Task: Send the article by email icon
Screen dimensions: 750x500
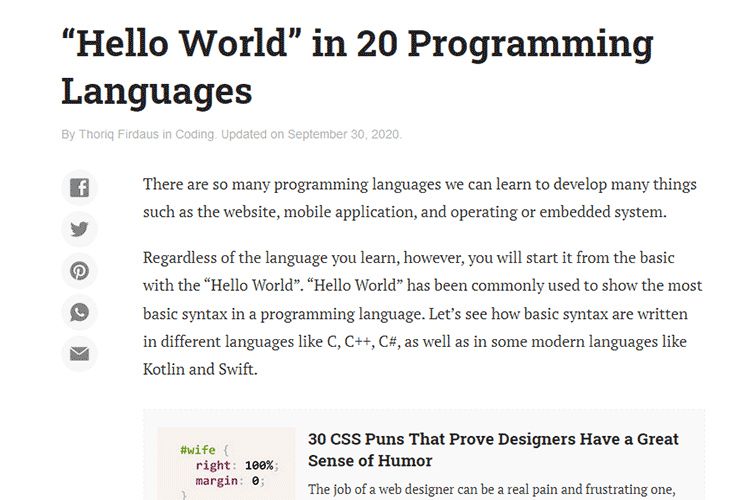Action: (x=79, y=354)
